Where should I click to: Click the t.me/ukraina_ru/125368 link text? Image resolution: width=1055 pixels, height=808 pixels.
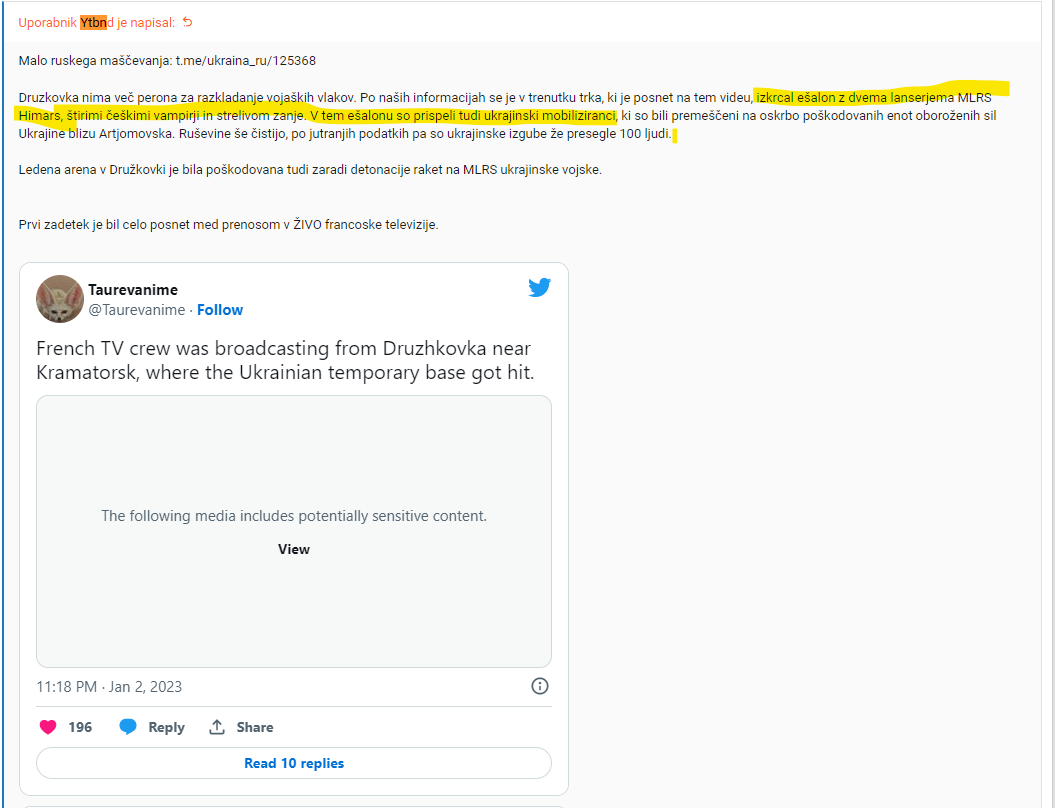(246, 61)
